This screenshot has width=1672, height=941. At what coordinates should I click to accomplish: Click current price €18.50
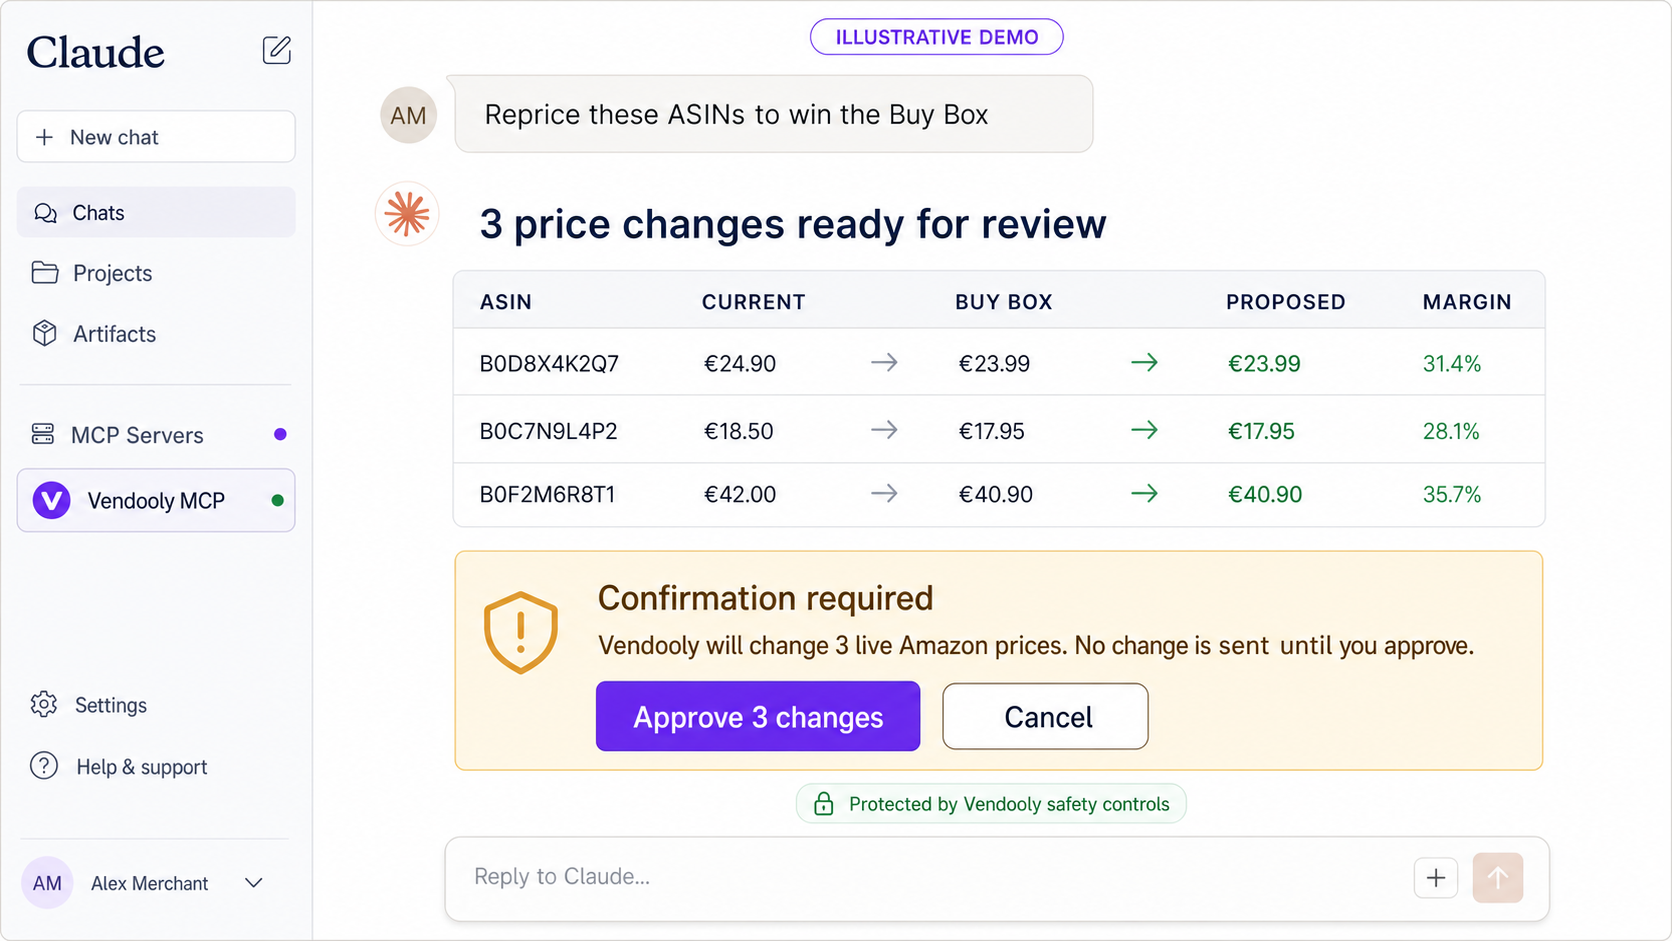(x=739, y=431)
